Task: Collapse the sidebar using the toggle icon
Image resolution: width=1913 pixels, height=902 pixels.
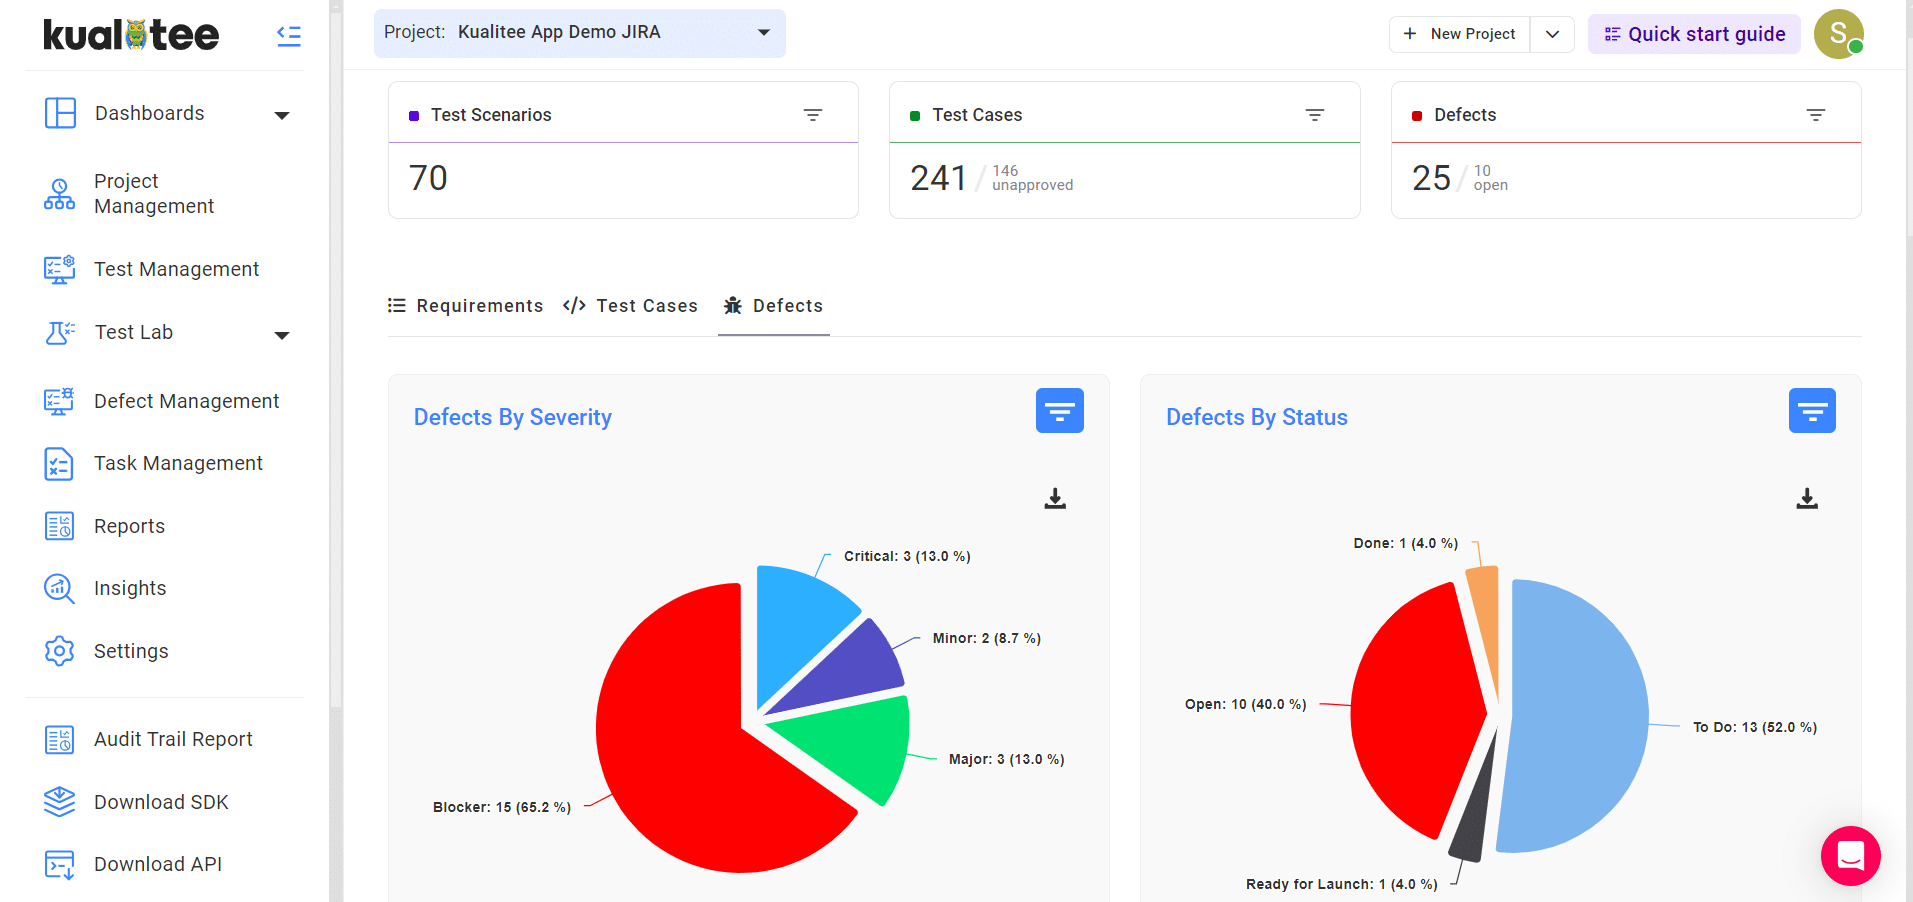Action: pos(288,36)
